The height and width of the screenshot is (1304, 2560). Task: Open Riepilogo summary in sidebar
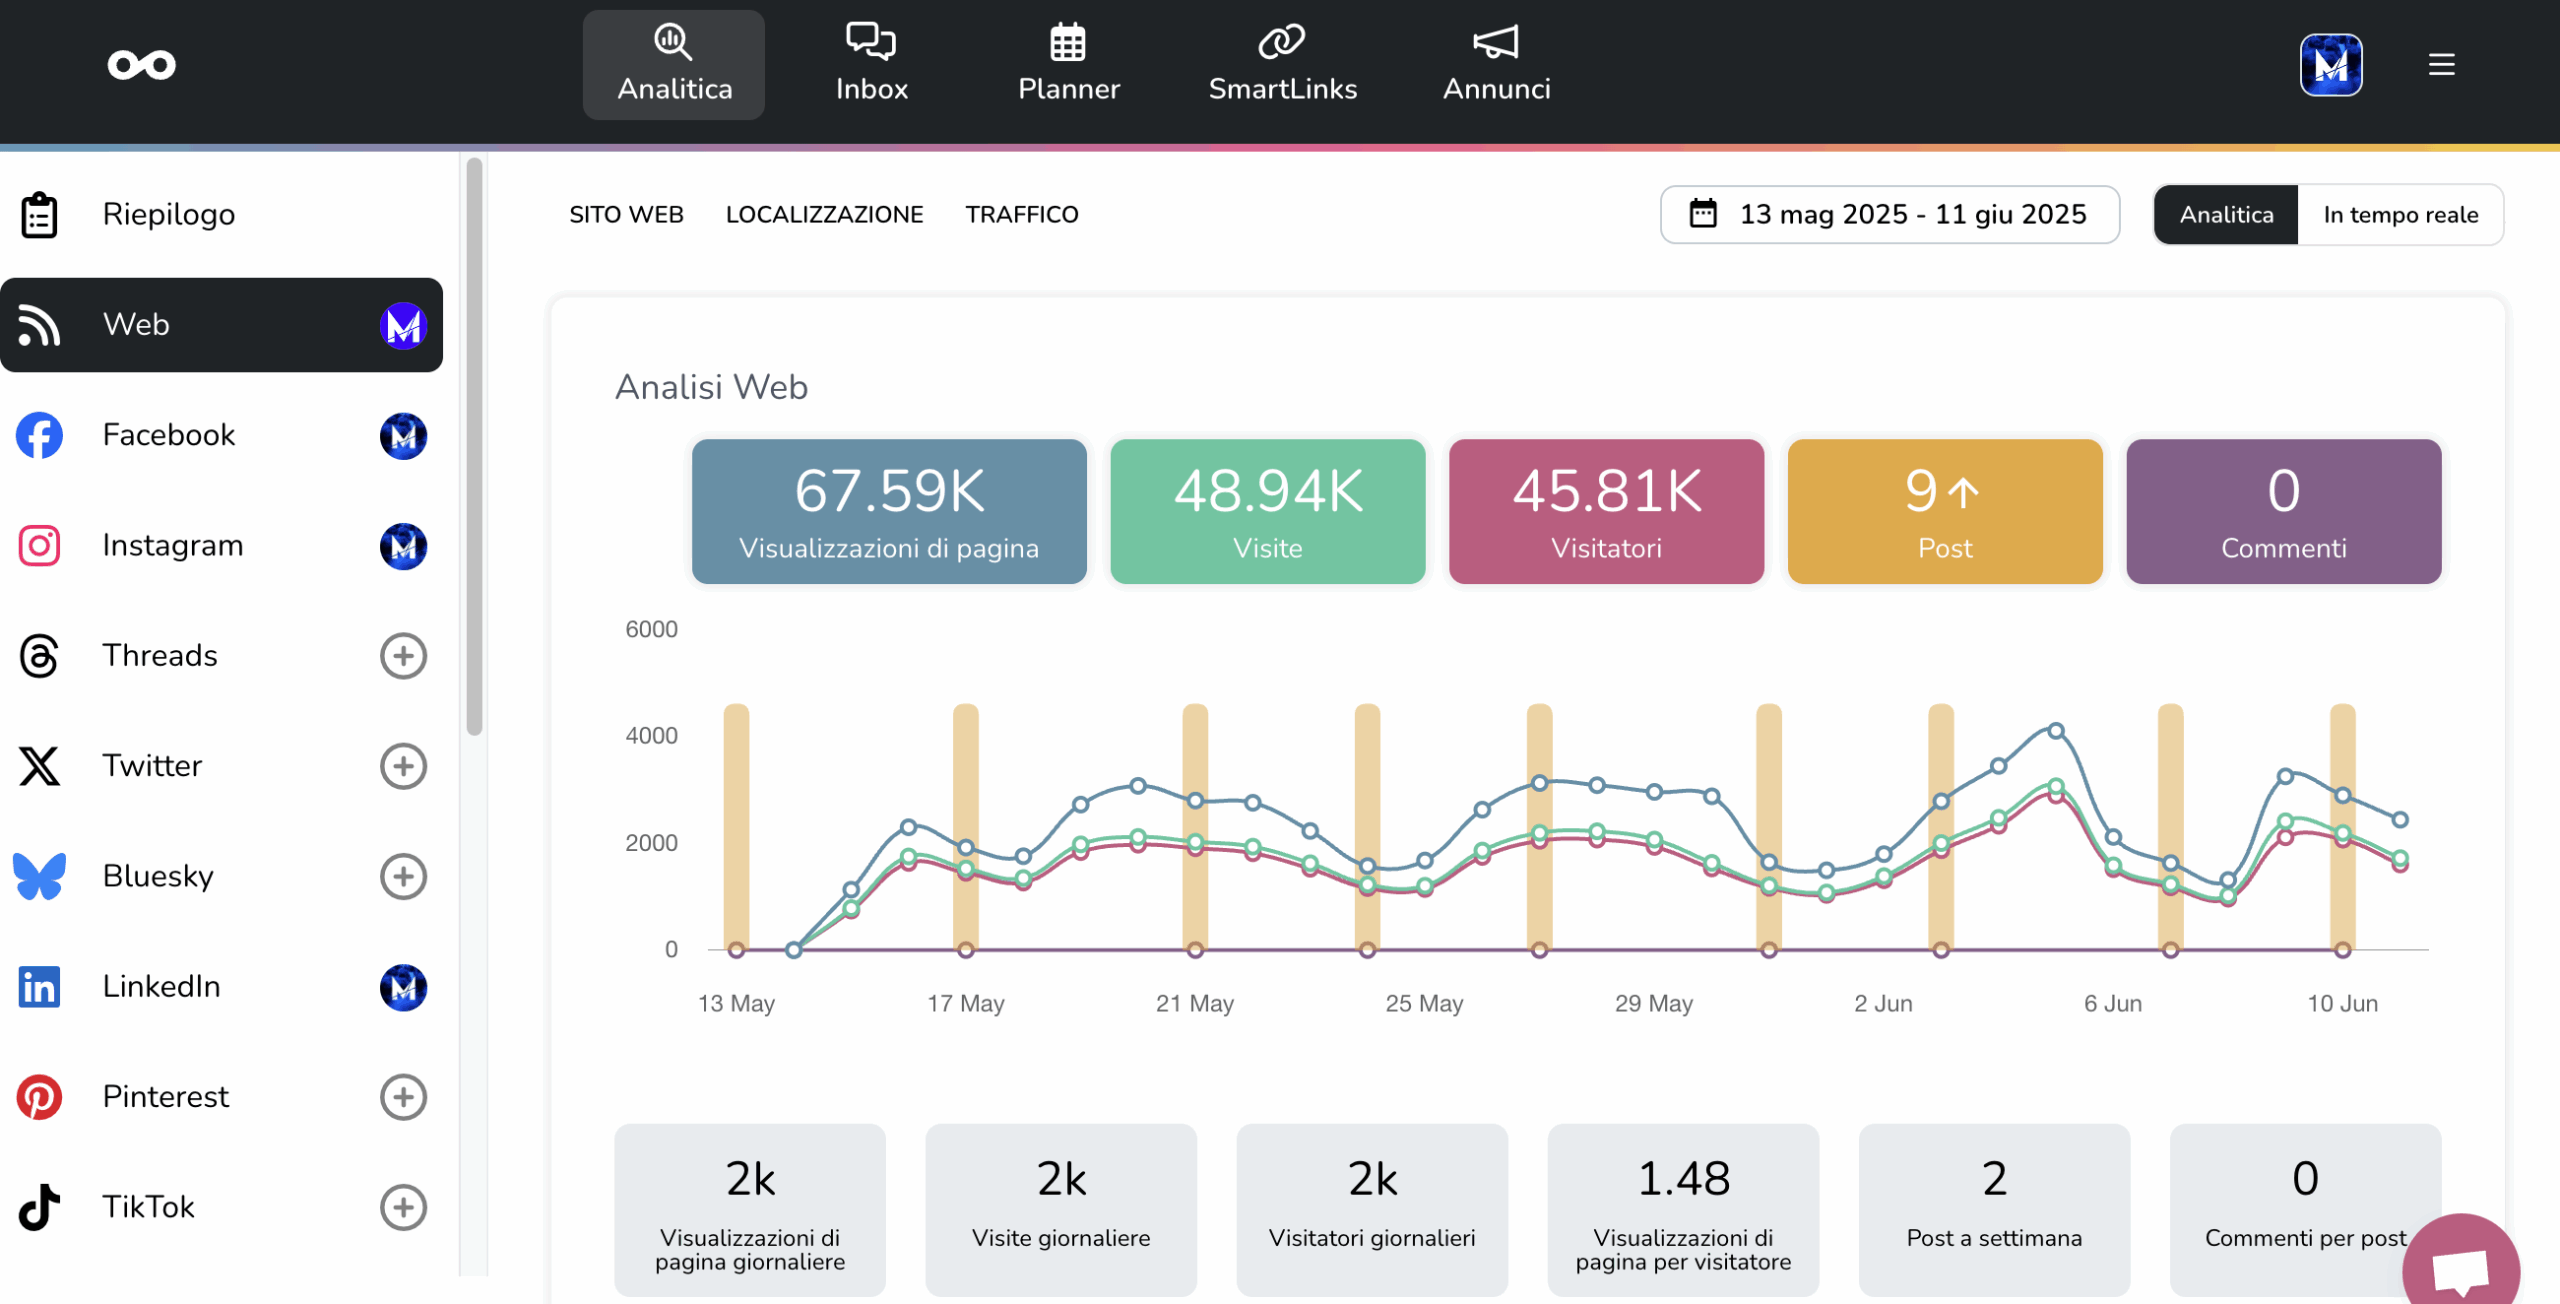(x=168, y=214)
